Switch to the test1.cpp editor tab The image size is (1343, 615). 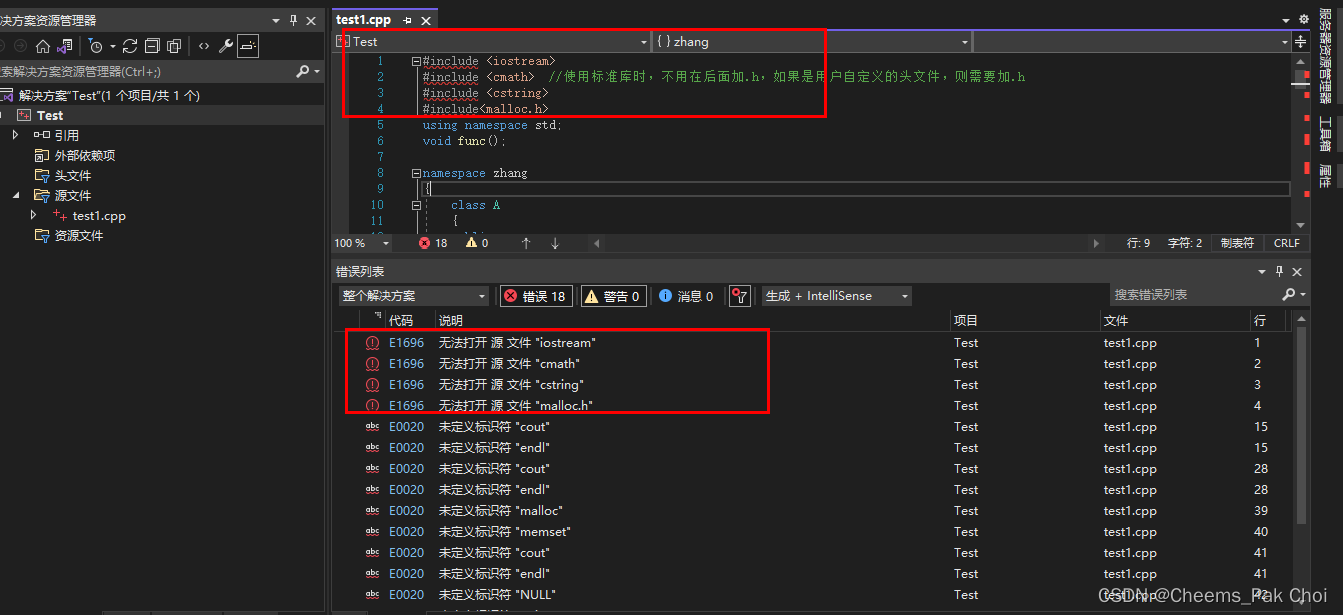coord(361,18)
